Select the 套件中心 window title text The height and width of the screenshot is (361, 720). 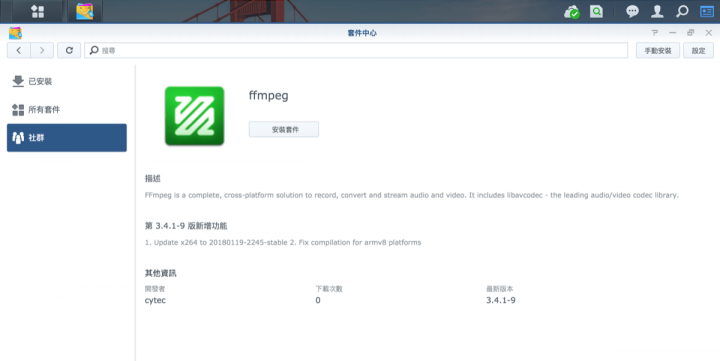[362, 33]
